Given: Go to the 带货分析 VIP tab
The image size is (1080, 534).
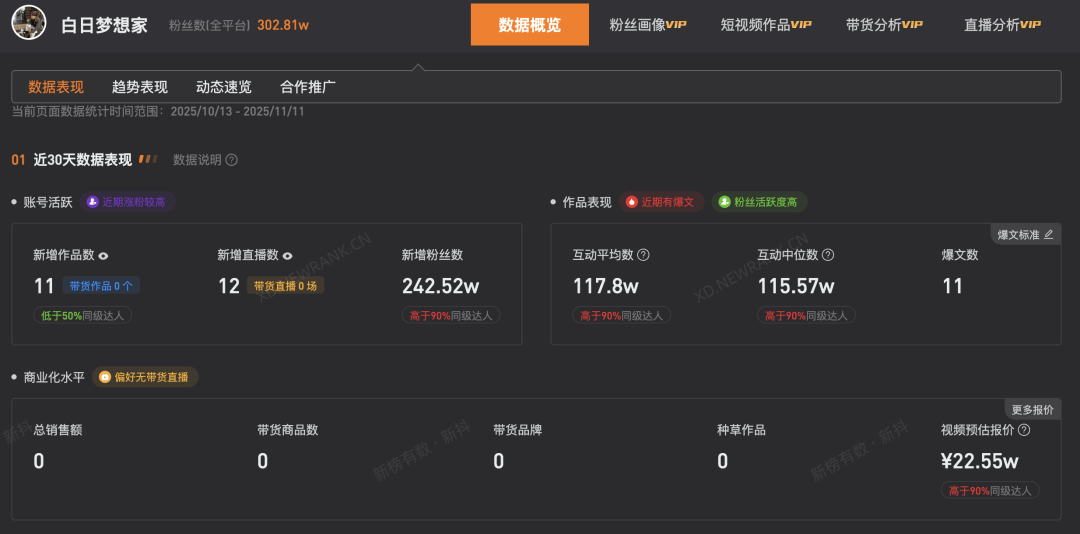Looking at the screenshot, I should click(x=884, y=25).
